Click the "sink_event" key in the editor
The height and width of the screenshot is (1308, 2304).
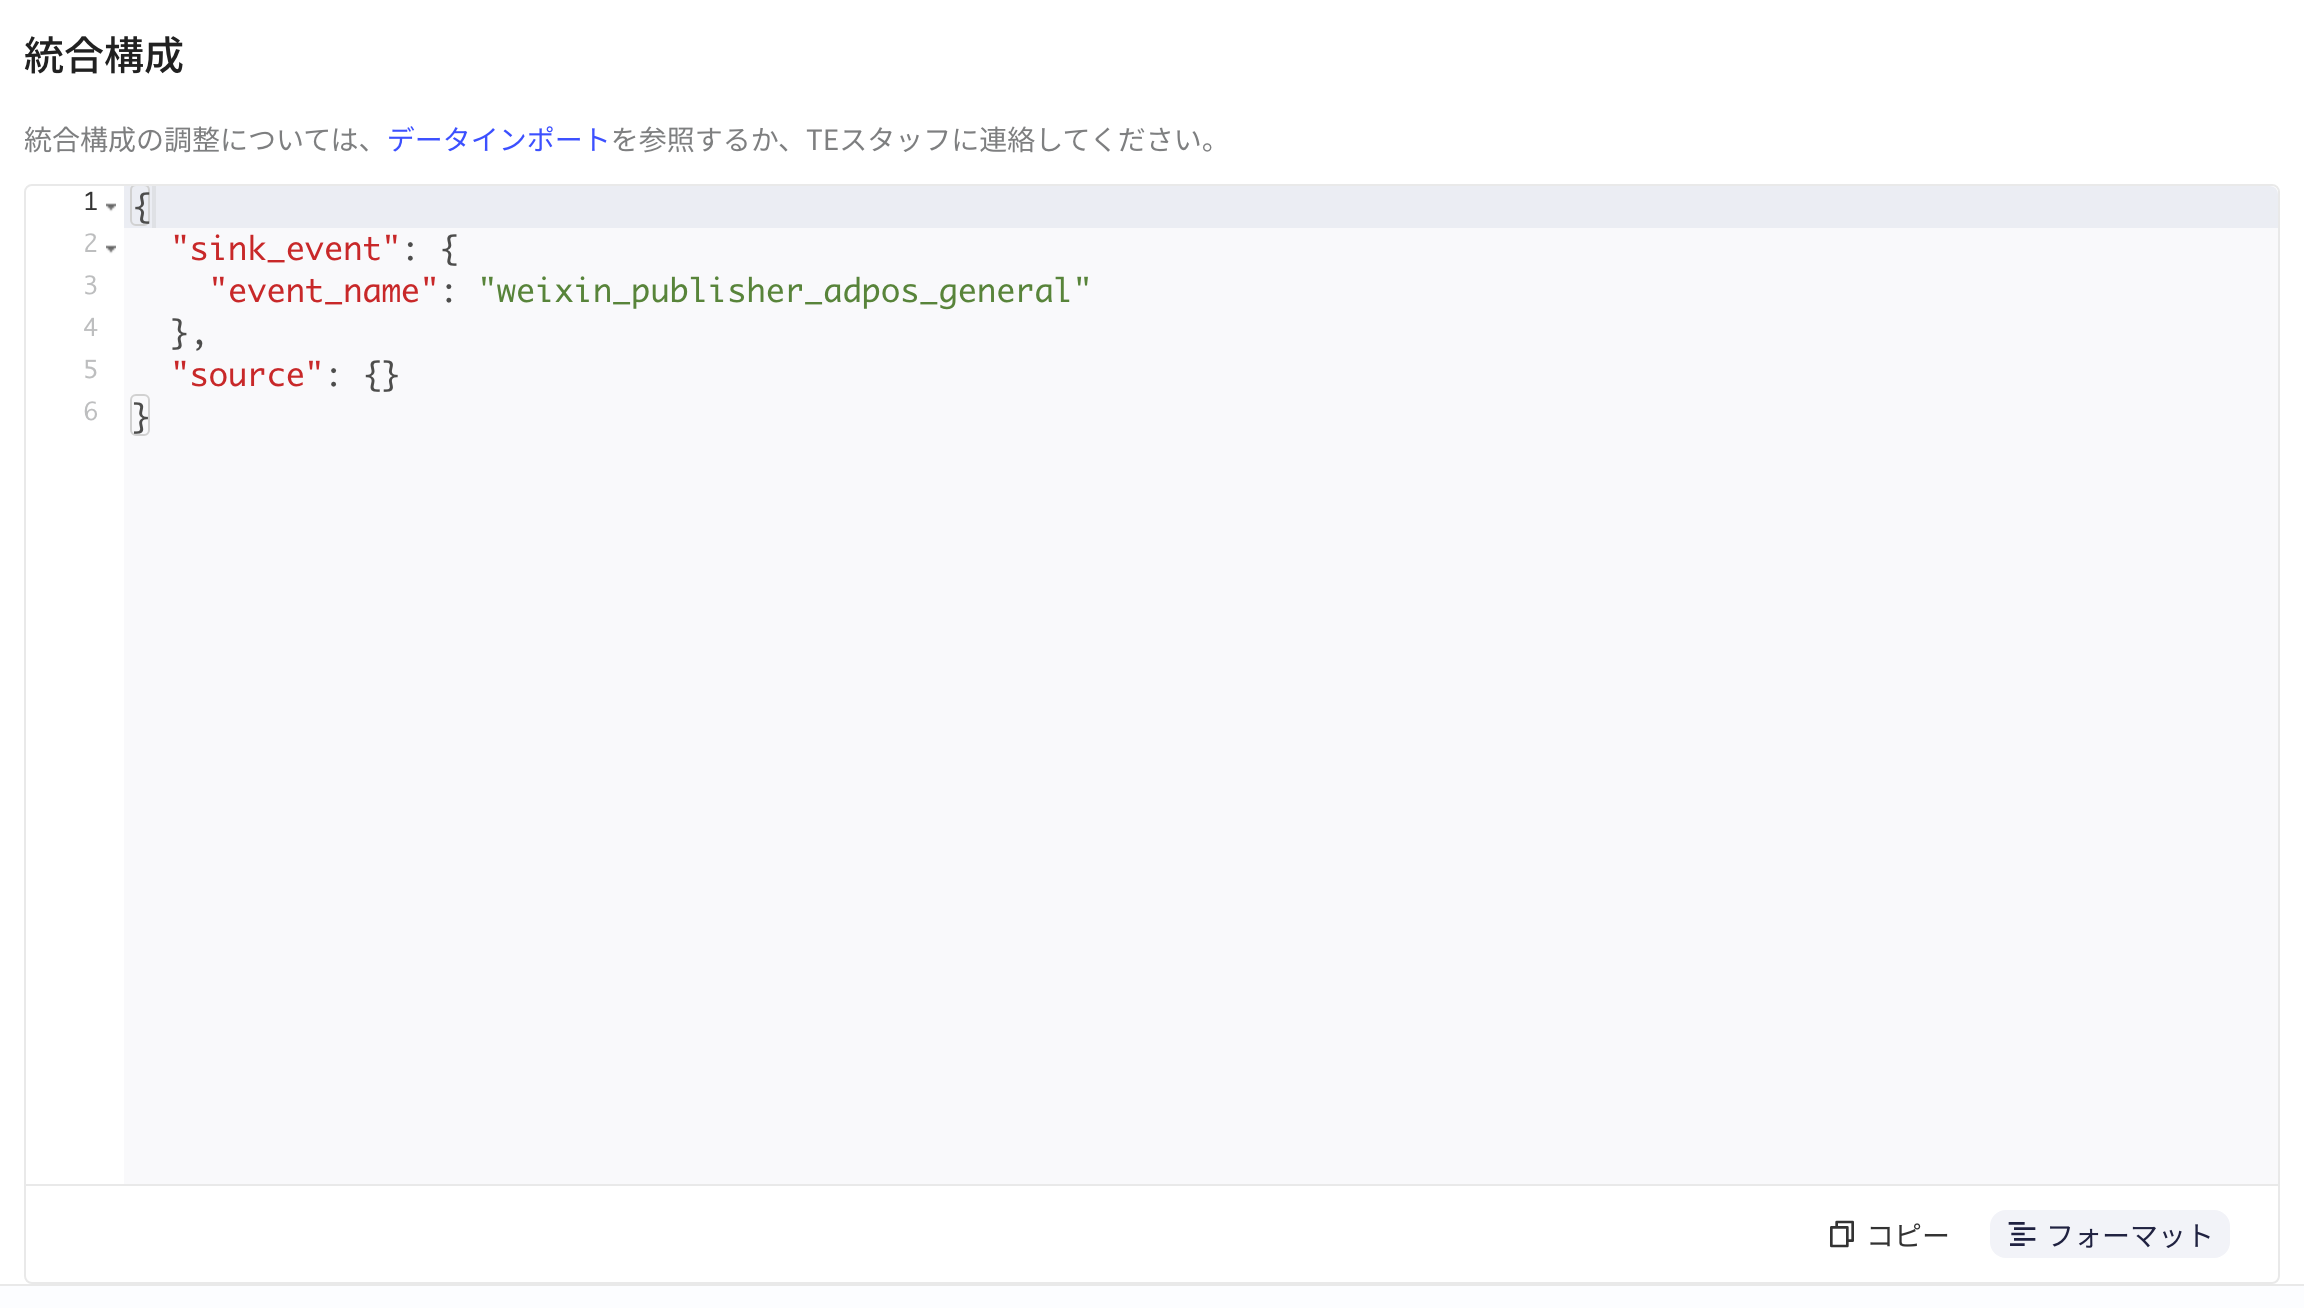(x=285, y=248)
